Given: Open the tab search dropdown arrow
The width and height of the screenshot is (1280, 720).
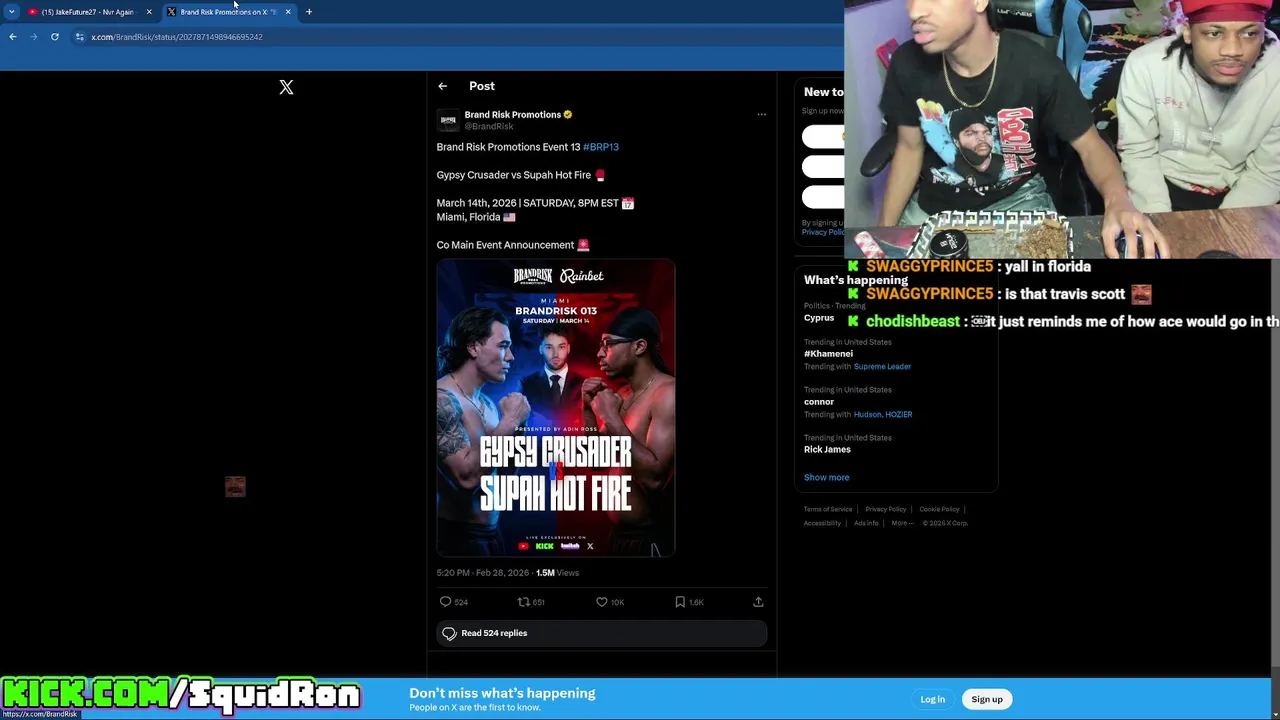Looking at the screenshot, I should [x=12, y=12].
